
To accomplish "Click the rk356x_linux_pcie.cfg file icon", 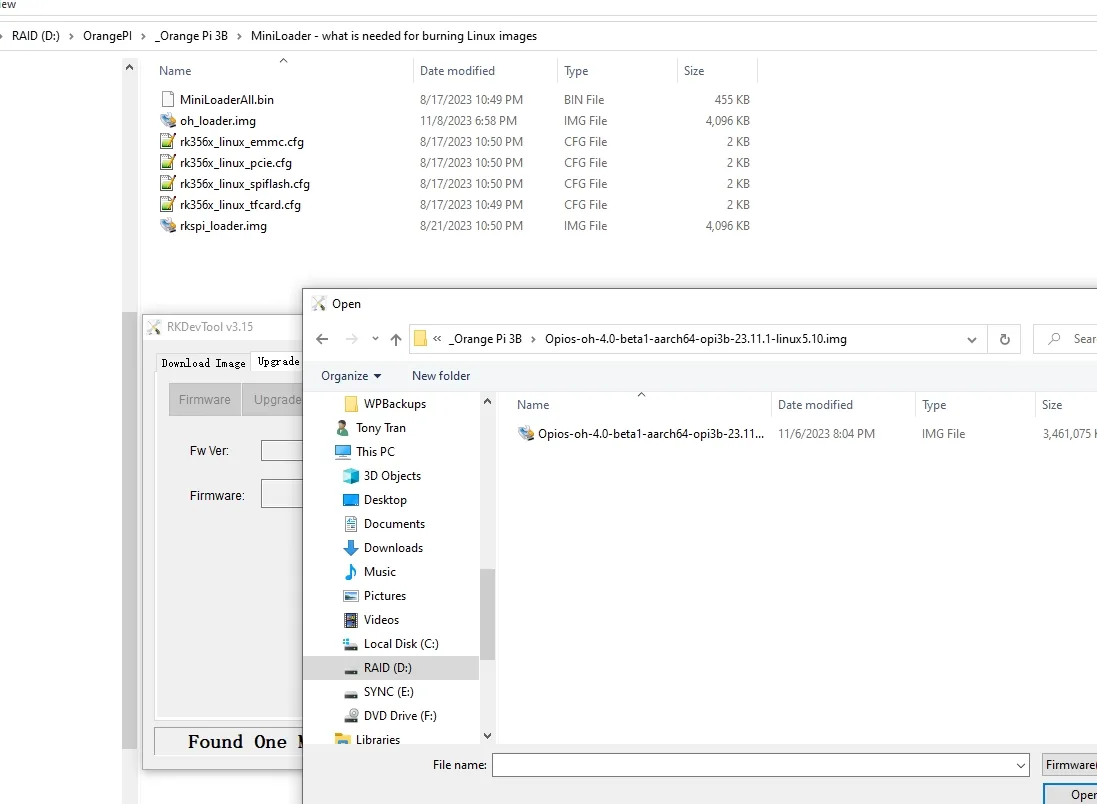I will (x=168, y=162).
